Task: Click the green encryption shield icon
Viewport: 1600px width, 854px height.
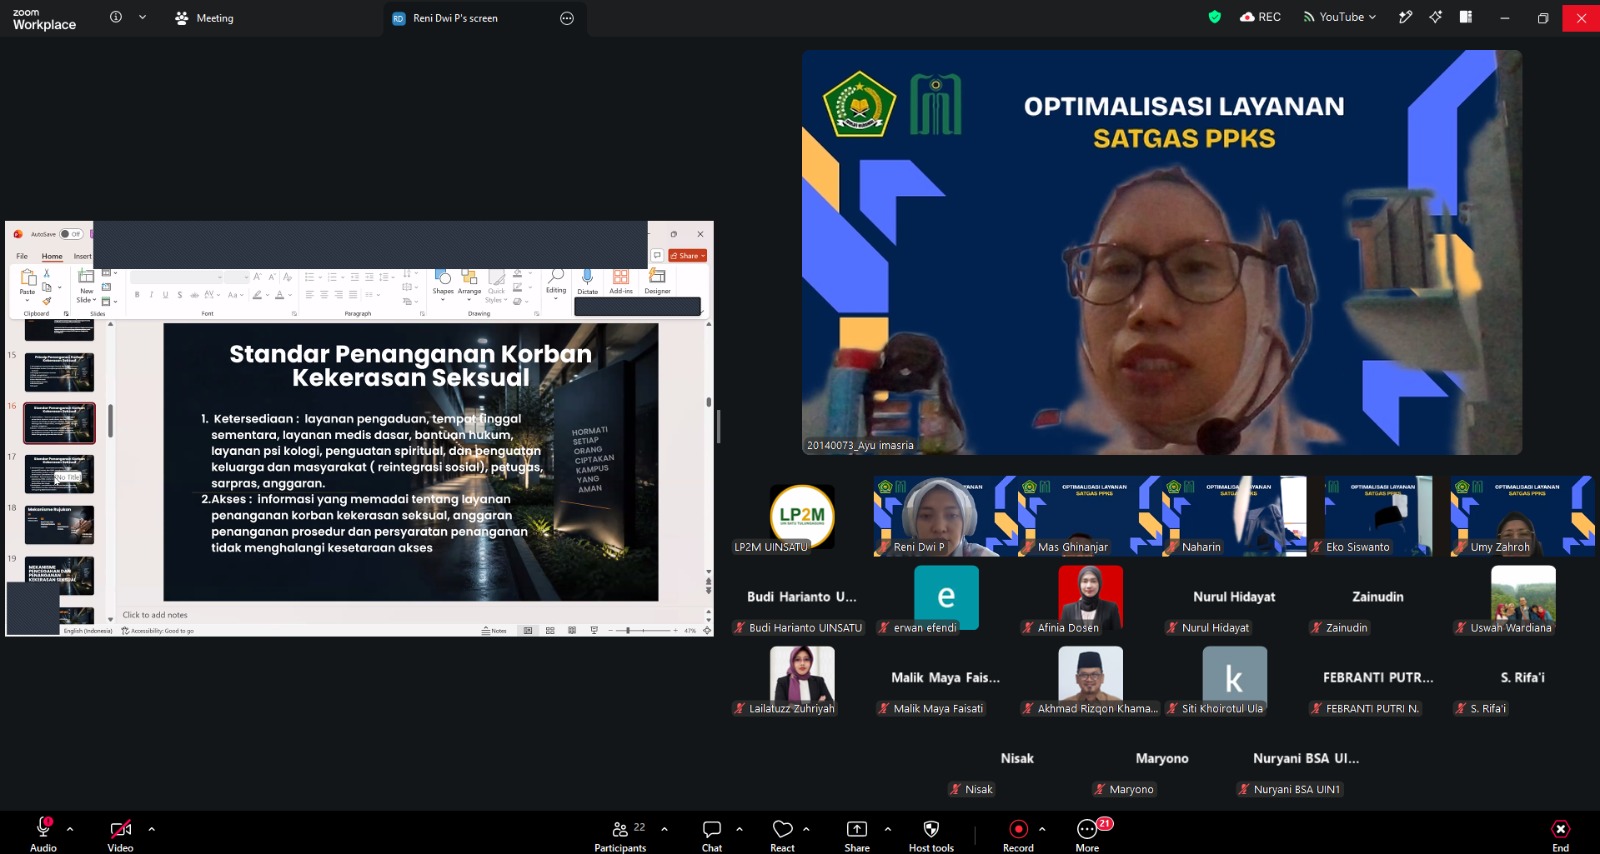Action: [x=1215, y=17]
